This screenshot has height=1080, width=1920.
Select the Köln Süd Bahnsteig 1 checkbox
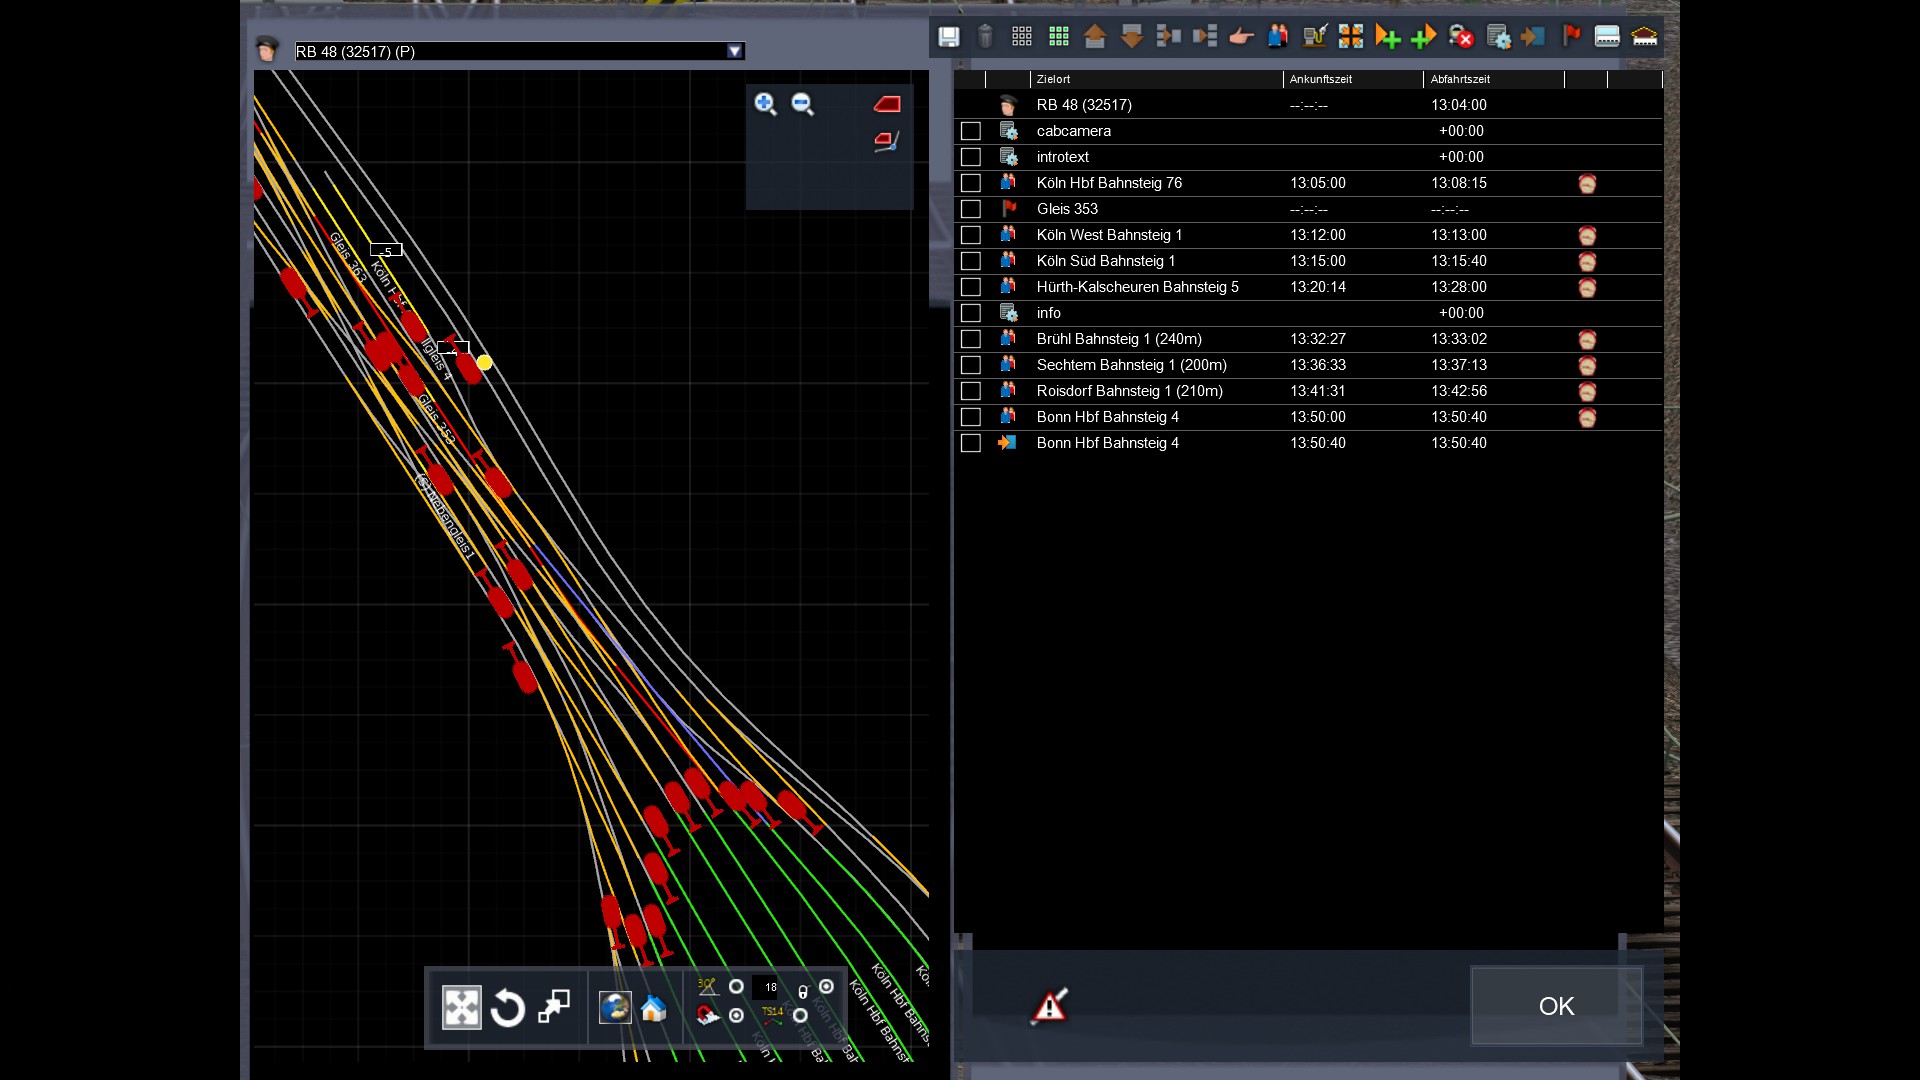coord(970,261)
